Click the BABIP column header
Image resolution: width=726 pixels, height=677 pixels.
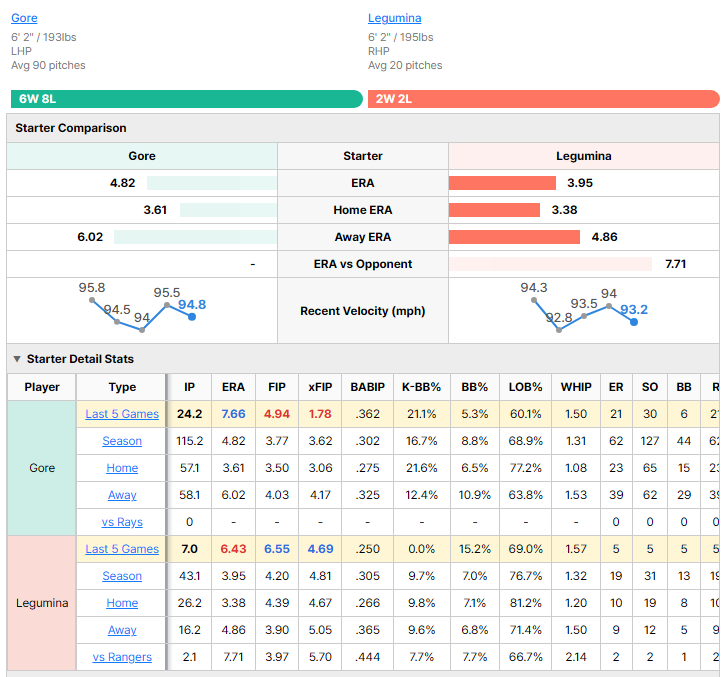click(x=368, y=387)
